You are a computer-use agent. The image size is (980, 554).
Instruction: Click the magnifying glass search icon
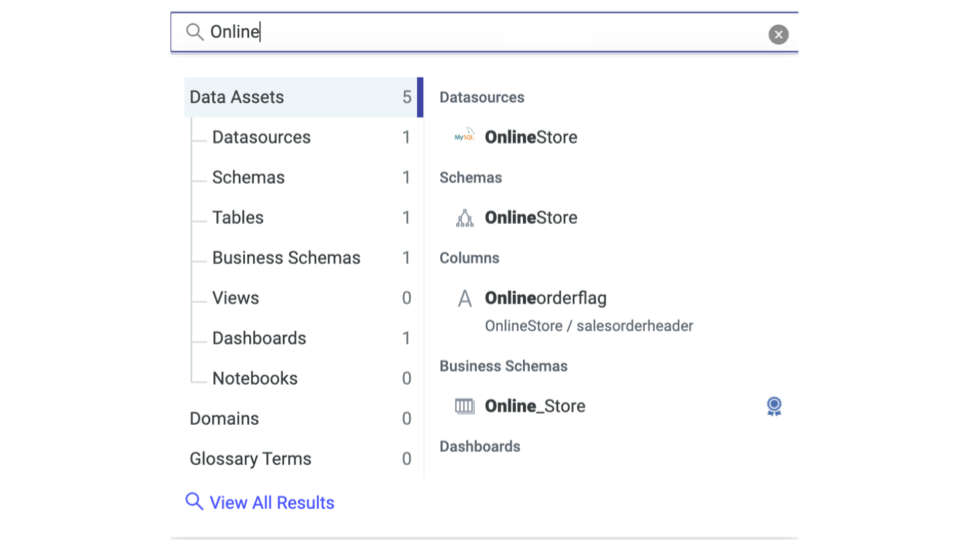pyautogui.click(x=194, y=32)
